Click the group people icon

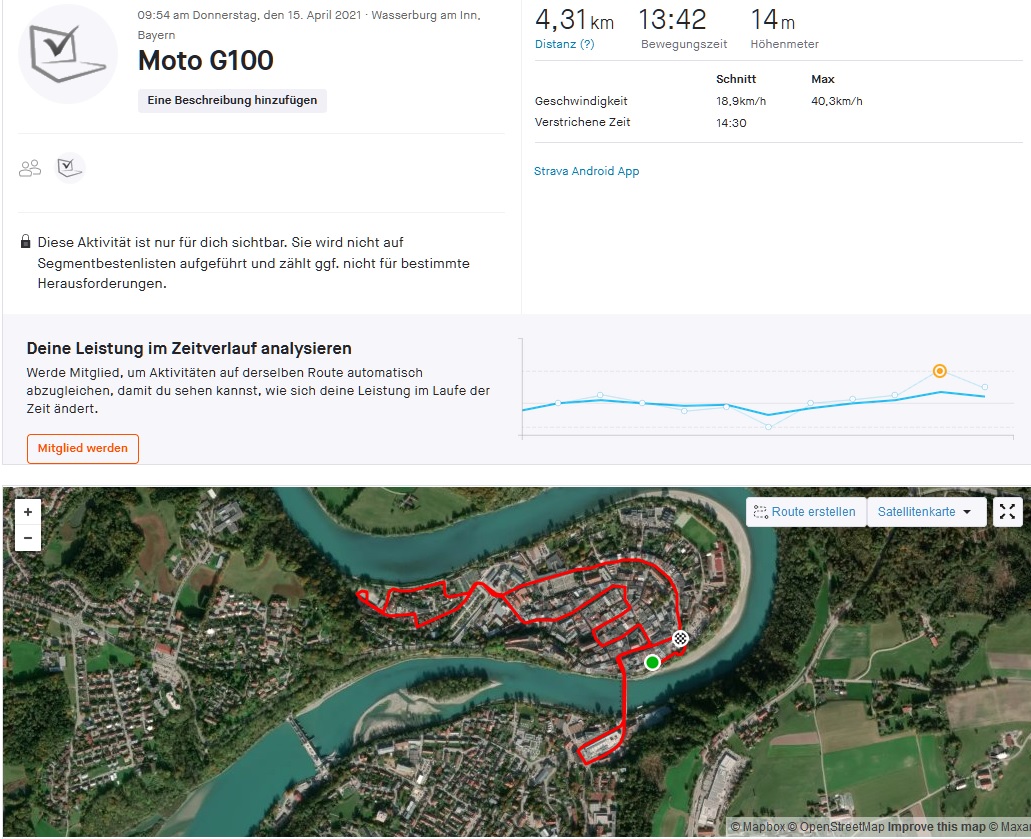point(30,168)
